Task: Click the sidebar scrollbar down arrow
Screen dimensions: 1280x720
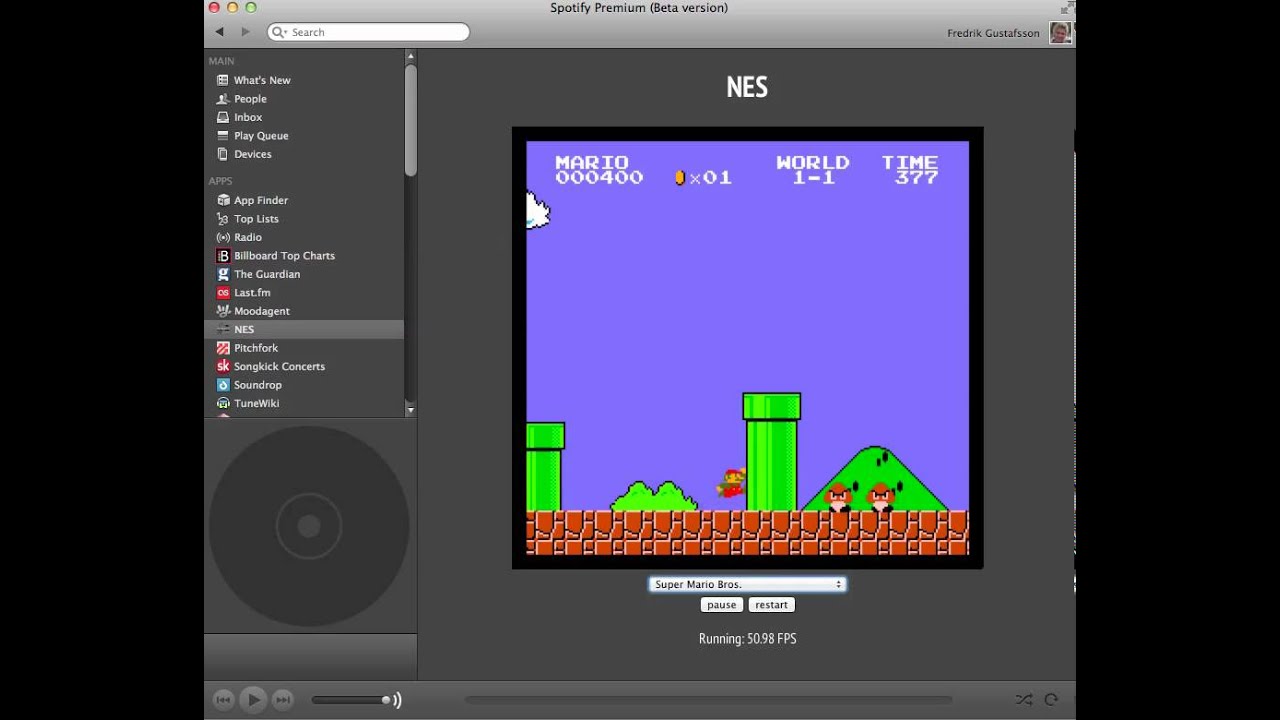Action: 410,409
